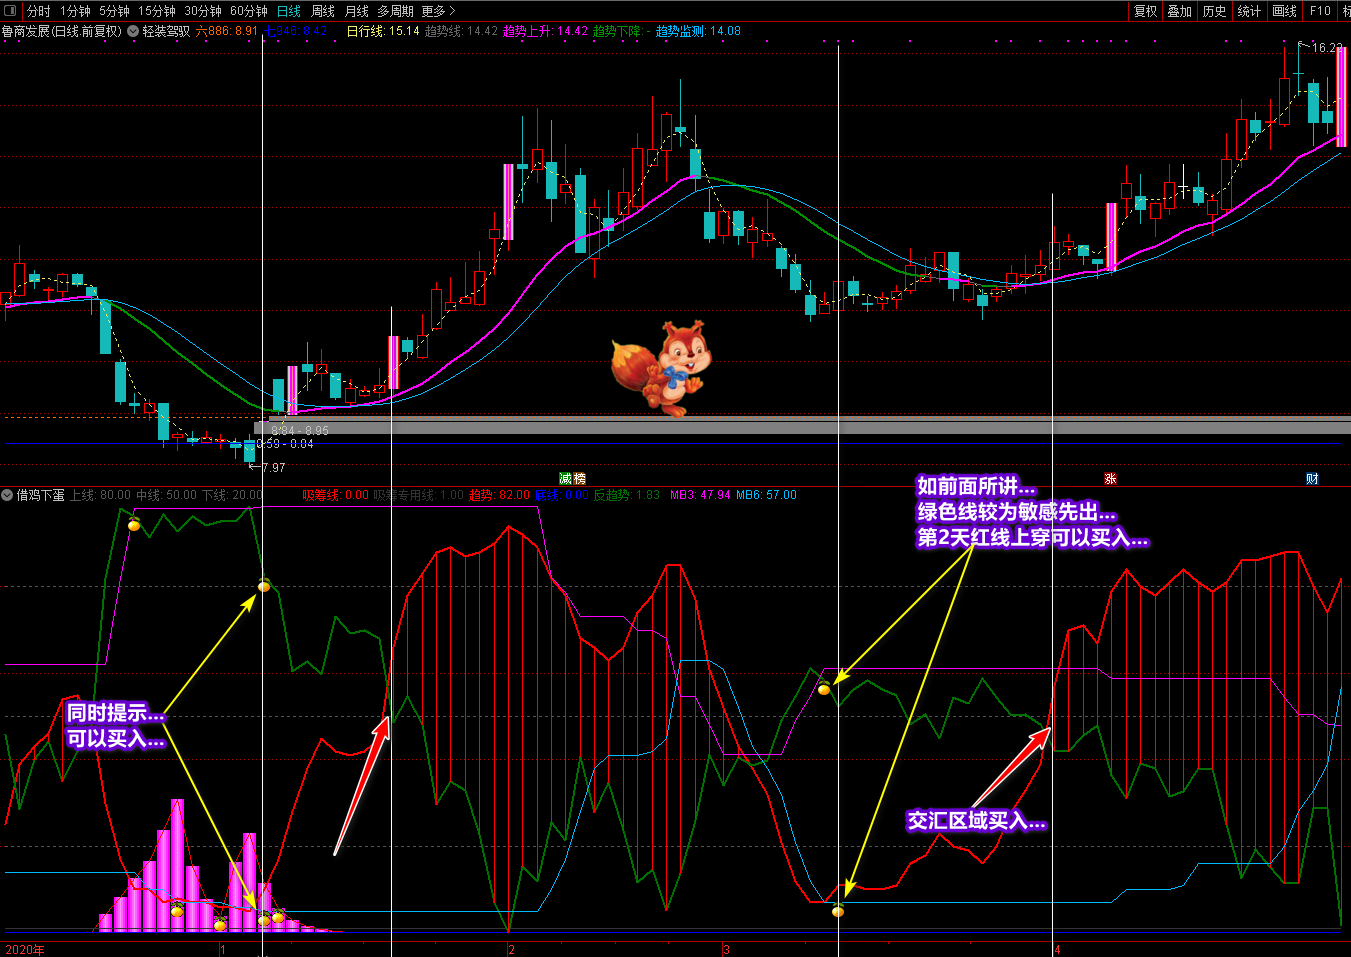Click the MB6: 57.00 value
Image resolution: width=1351 pixels, height=957 pixels.
point(766,495)
